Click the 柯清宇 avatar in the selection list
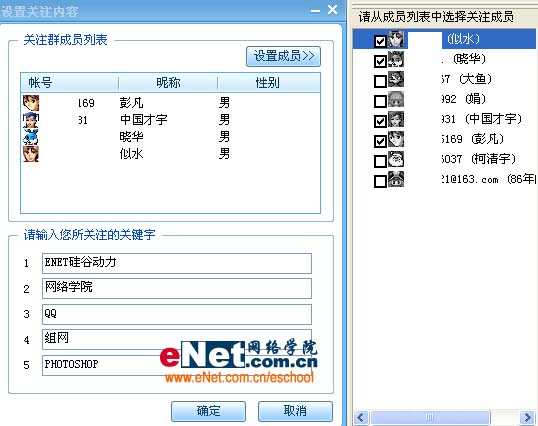The image size is (538, 426). click(x=396, y=159)
